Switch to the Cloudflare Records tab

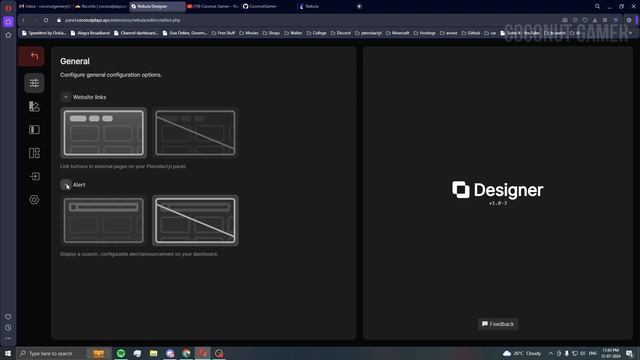point(101,7)
